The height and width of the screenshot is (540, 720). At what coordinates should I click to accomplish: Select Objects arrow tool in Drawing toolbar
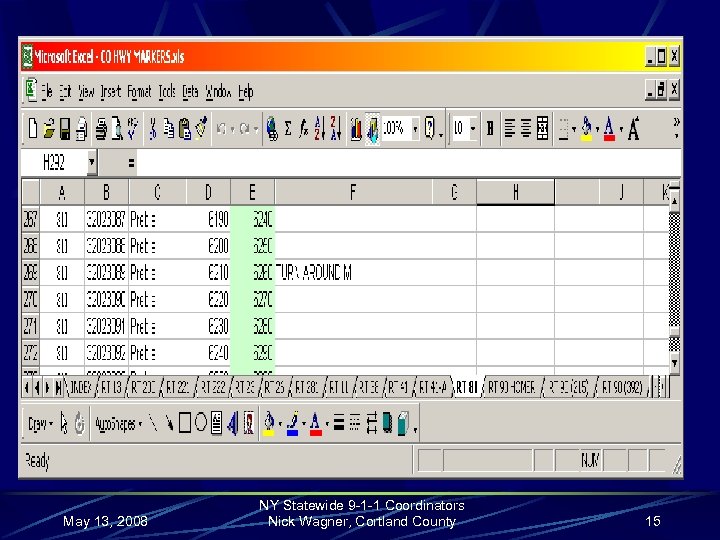(63, 423)
